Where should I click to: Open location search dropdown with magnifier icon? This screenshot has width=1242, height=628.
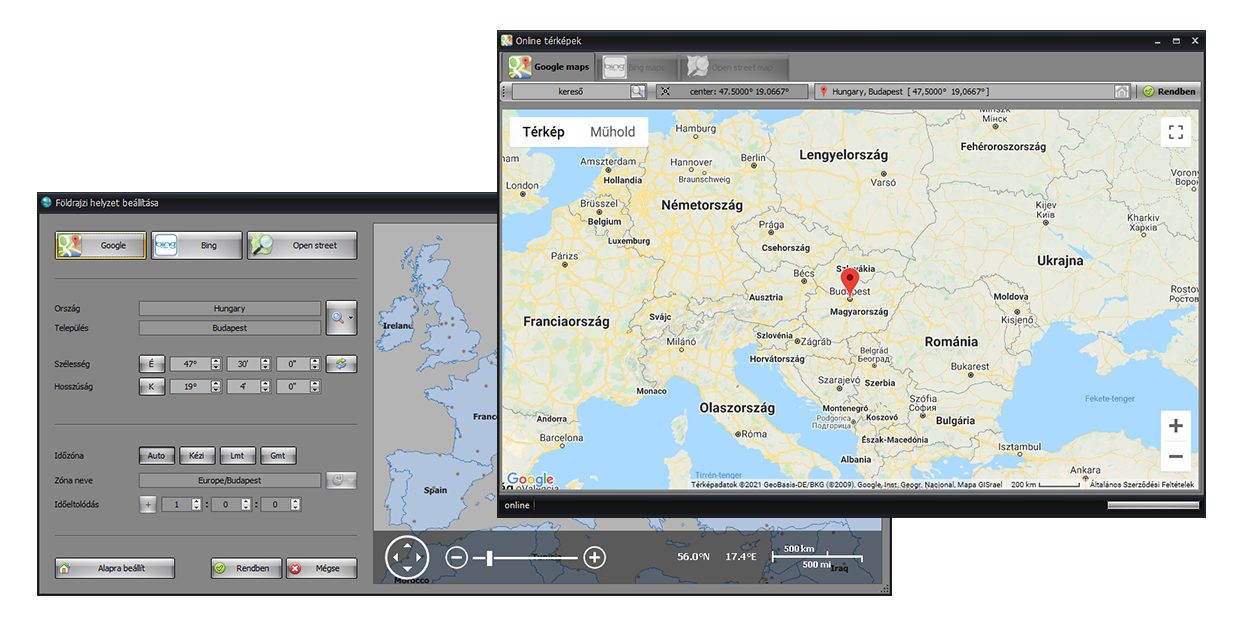[342, 318]
